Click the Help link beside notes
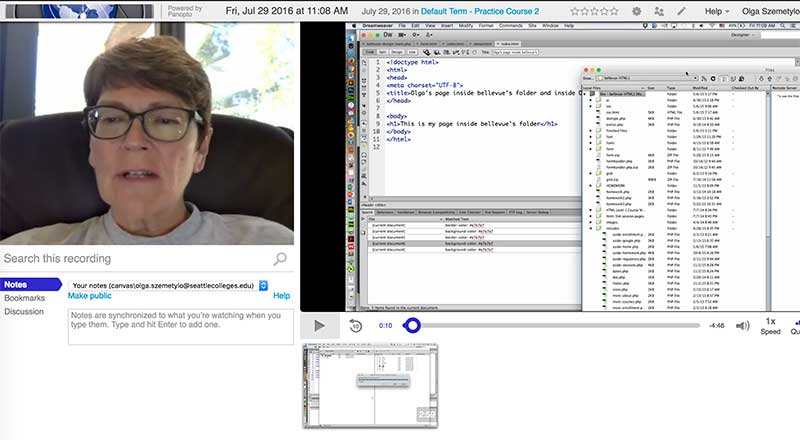The image size is (800, 440). [x=281, y=296]
